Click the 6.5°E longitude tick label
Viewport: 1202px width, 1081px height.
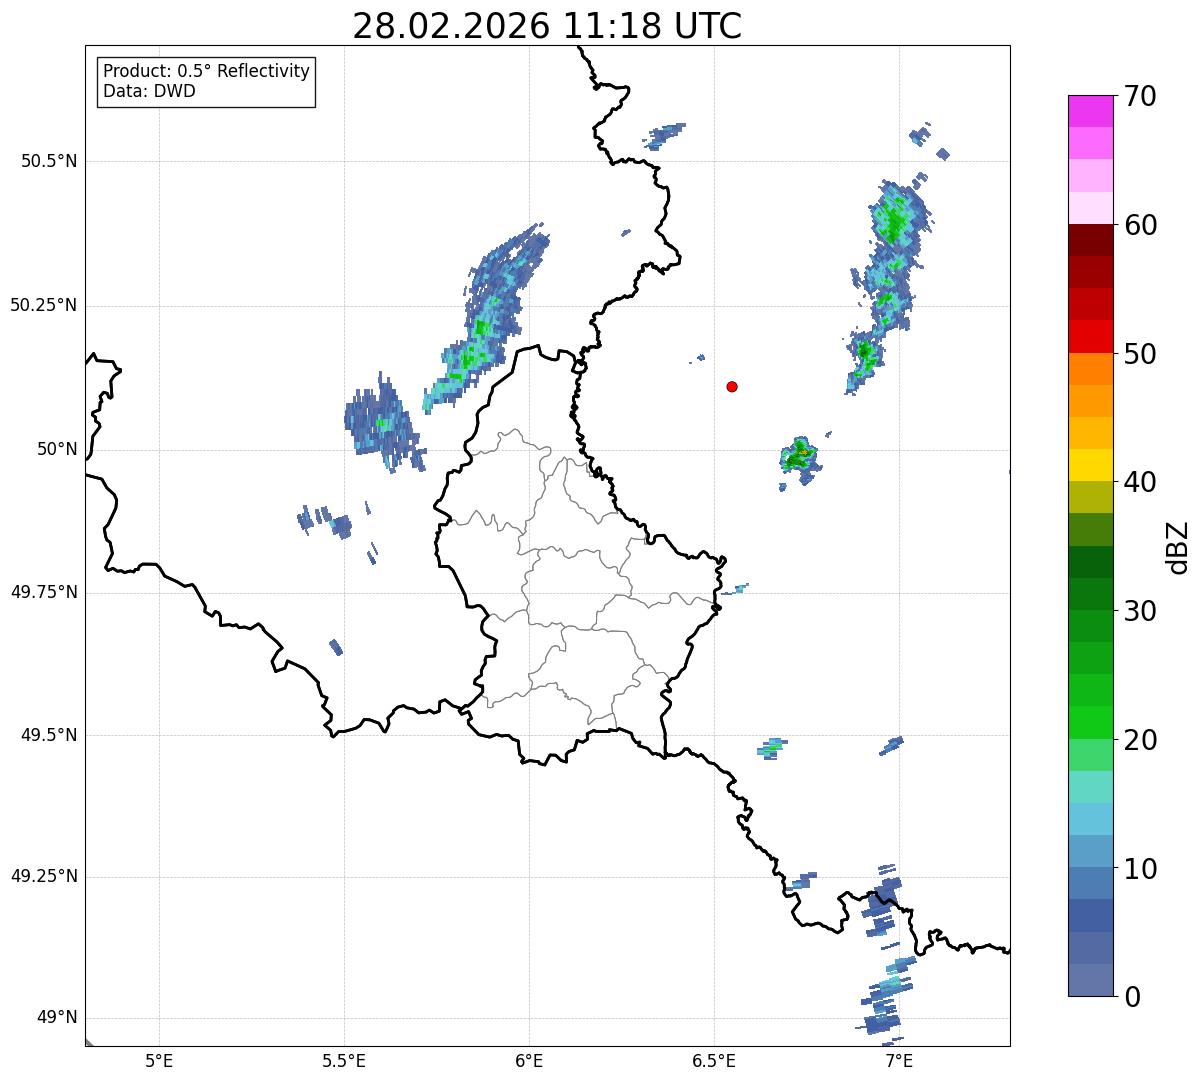point(714,1060)
